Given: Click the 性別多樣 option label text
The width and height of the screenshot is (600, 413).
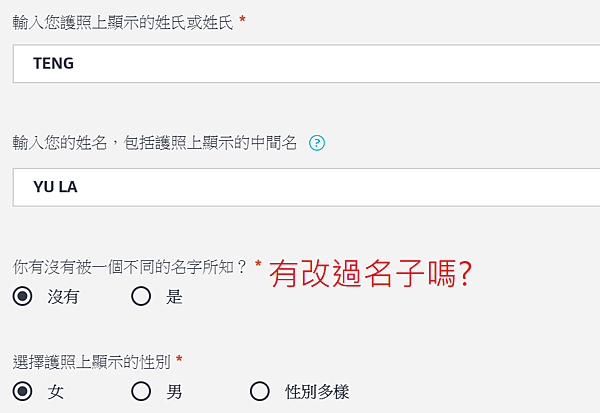Looking at the screenshot, I should coord(317,392).
